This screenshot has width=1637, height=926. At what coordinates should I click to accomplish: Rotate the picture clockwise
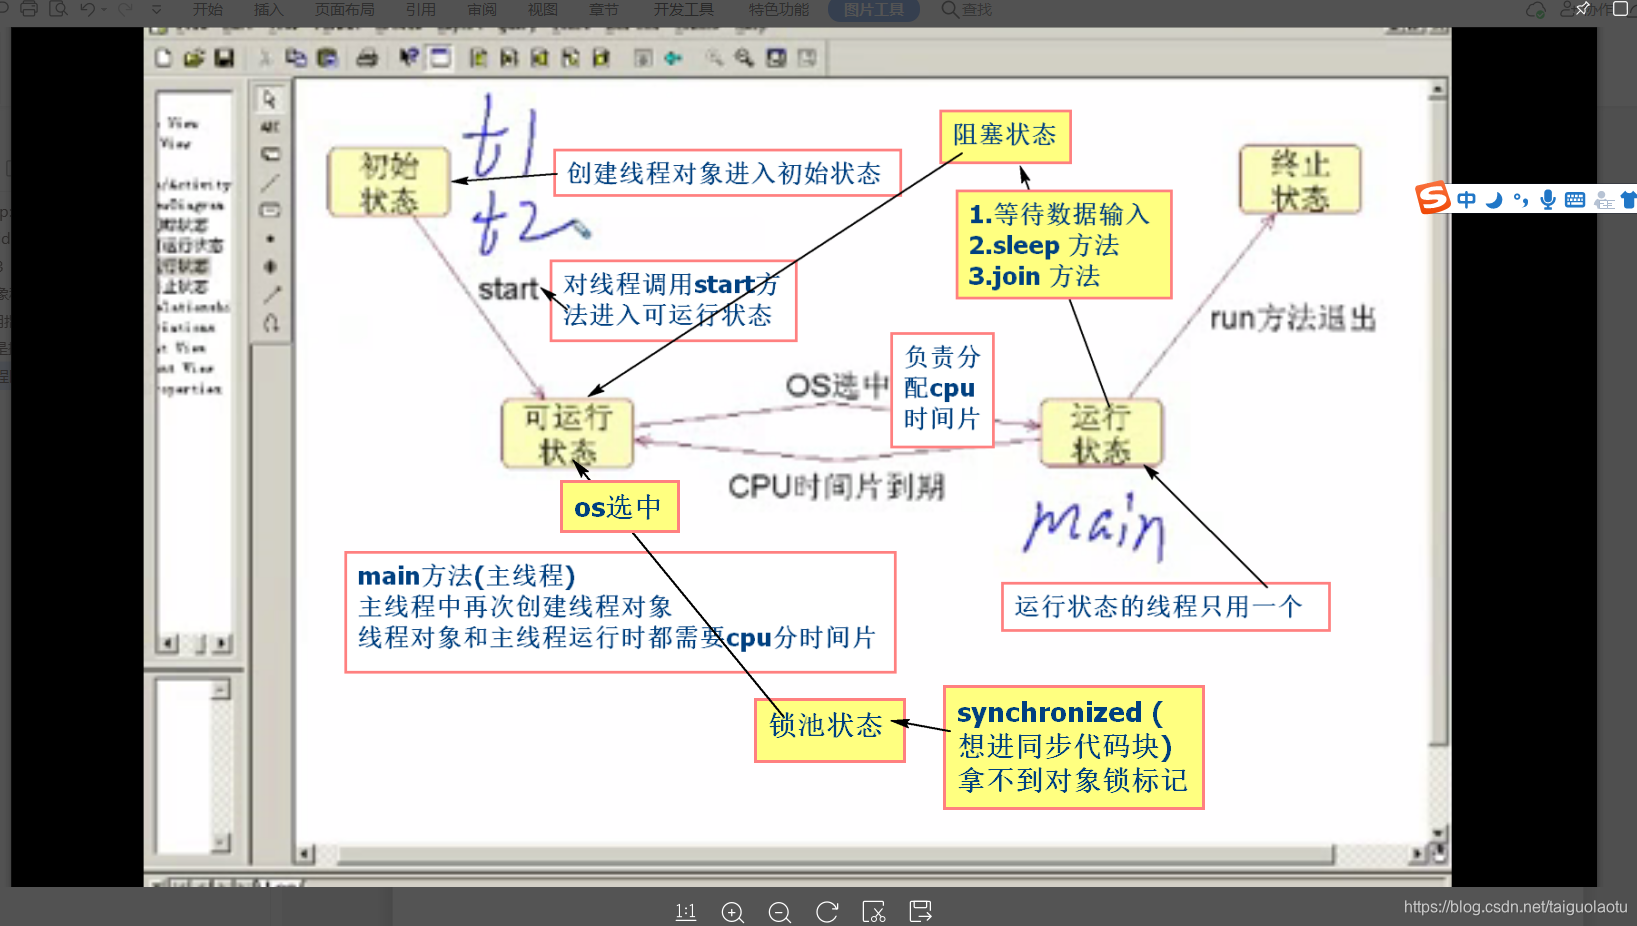tap(827, 911)
